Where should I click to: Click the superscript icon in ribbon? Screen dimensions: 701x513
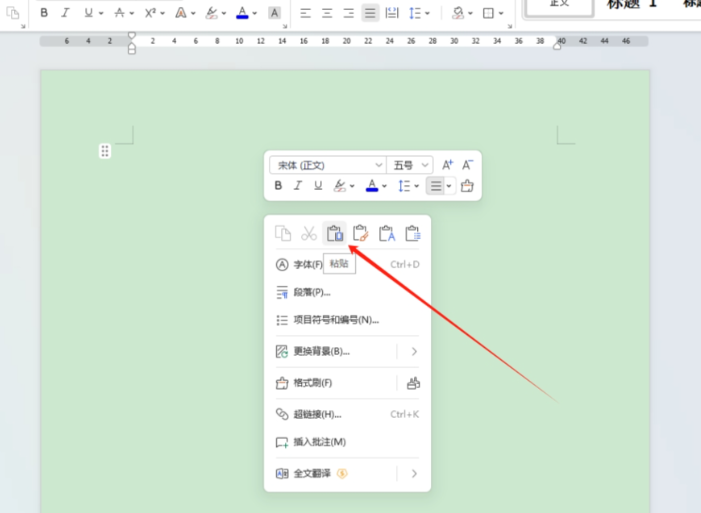[x=150, y=13]
